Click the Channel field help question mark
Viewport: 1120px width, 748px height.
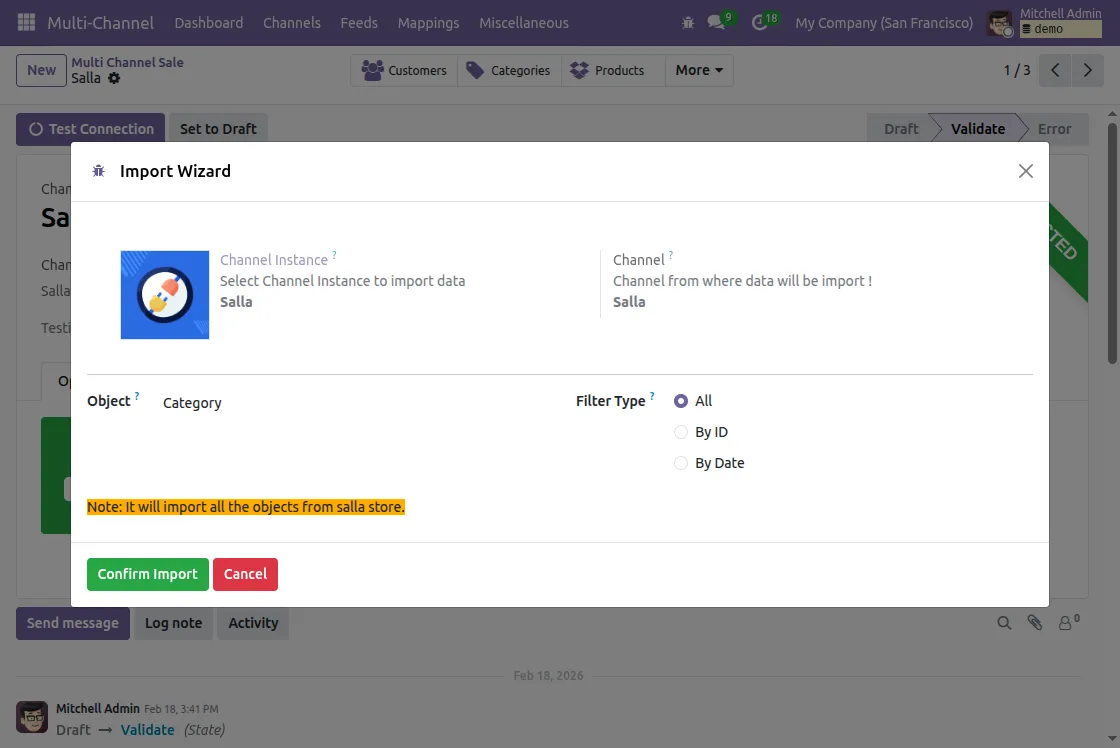[671, 255]
